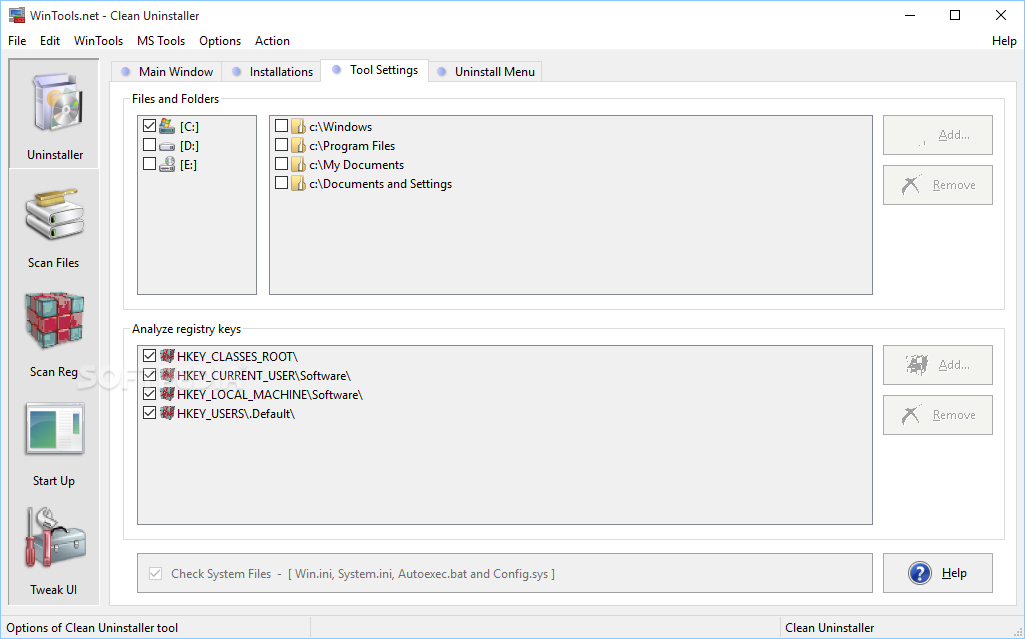Open the WinTools menu
The image size is (1025, 639).
click(x=98, y=41)
